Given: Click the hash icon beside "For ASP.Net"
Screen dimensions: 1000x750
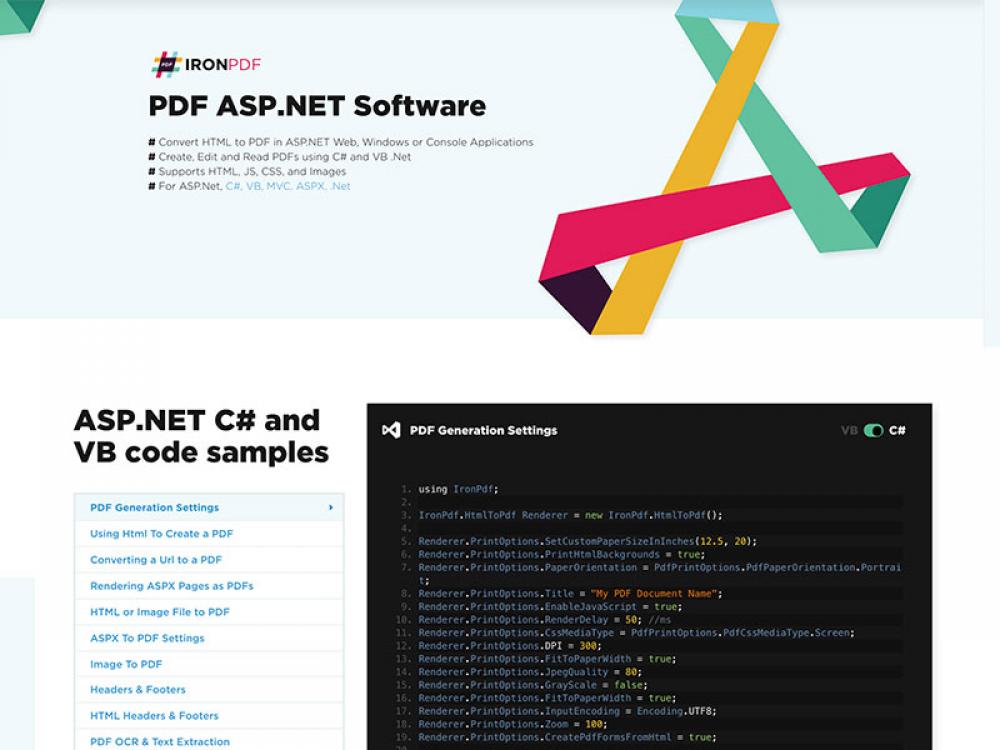Looking at the screenshot, I should click(x=150, y=186).
